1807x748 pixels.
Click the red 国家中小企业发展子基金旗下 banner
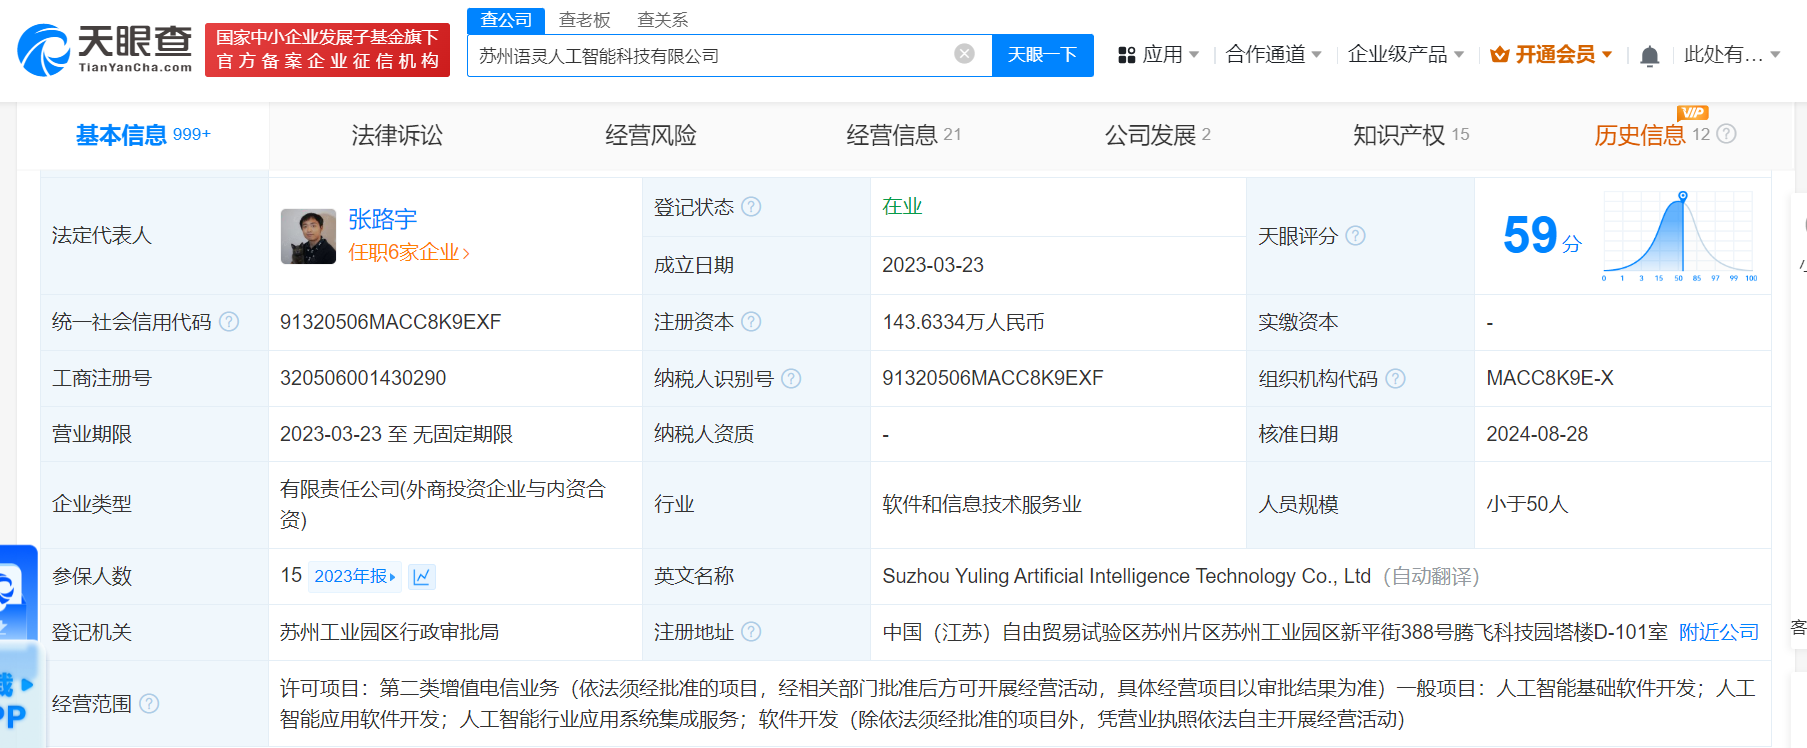coord(327,50)
